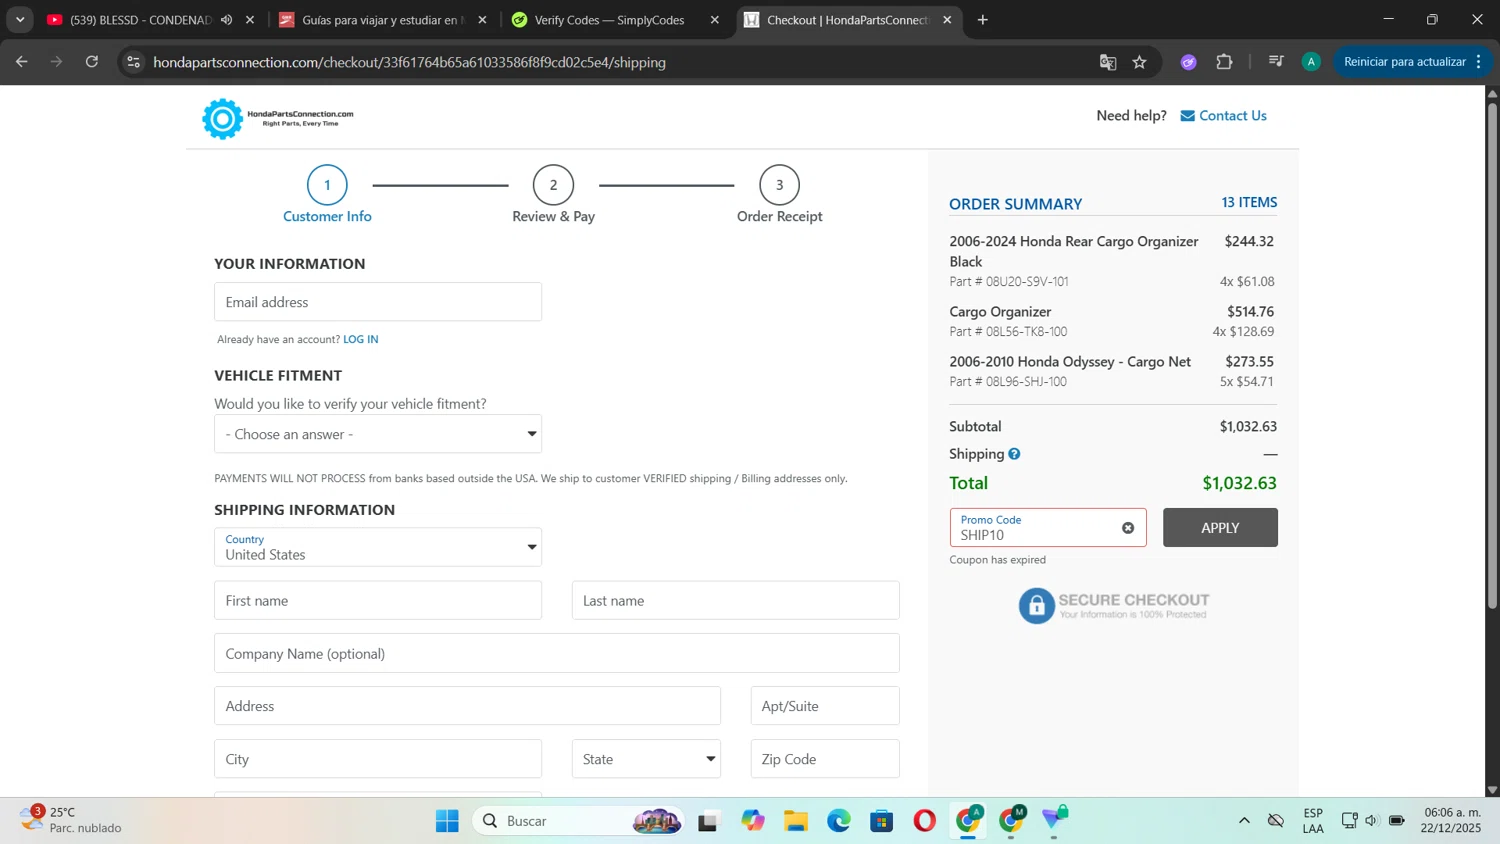Click step 1 Customer Info
The image size is (1500, 844).
tap(327, 195)
